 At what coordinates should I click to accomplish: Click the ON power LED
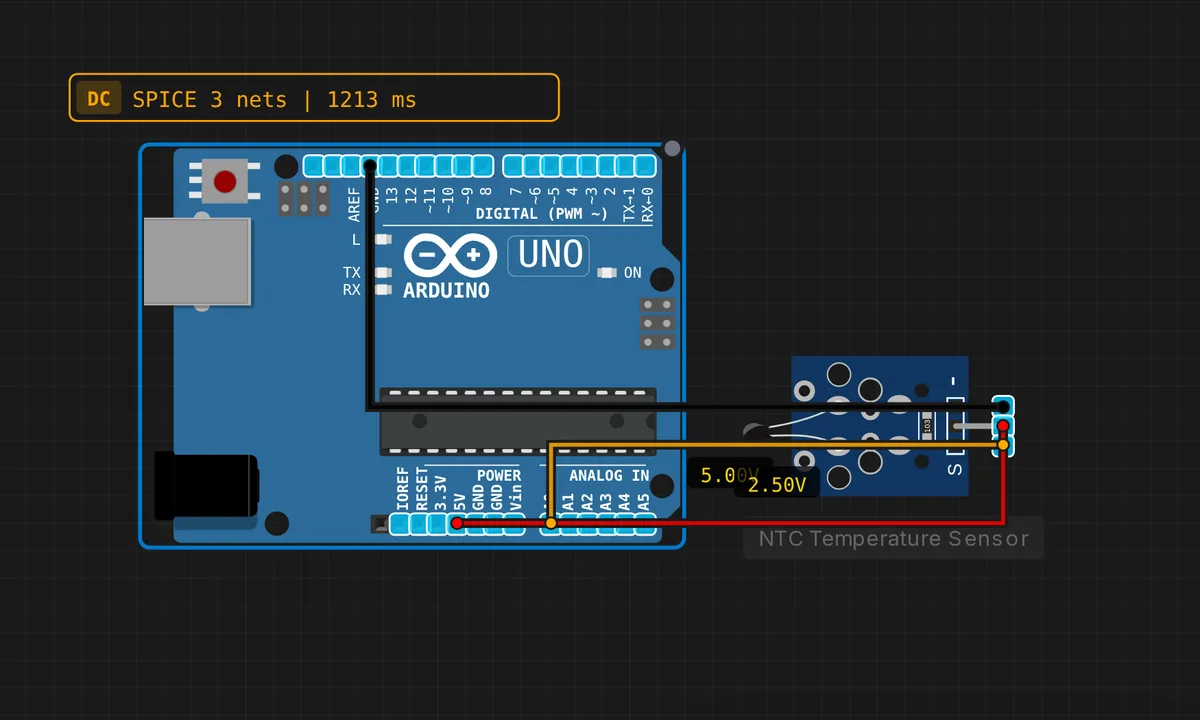coord(607,272)
